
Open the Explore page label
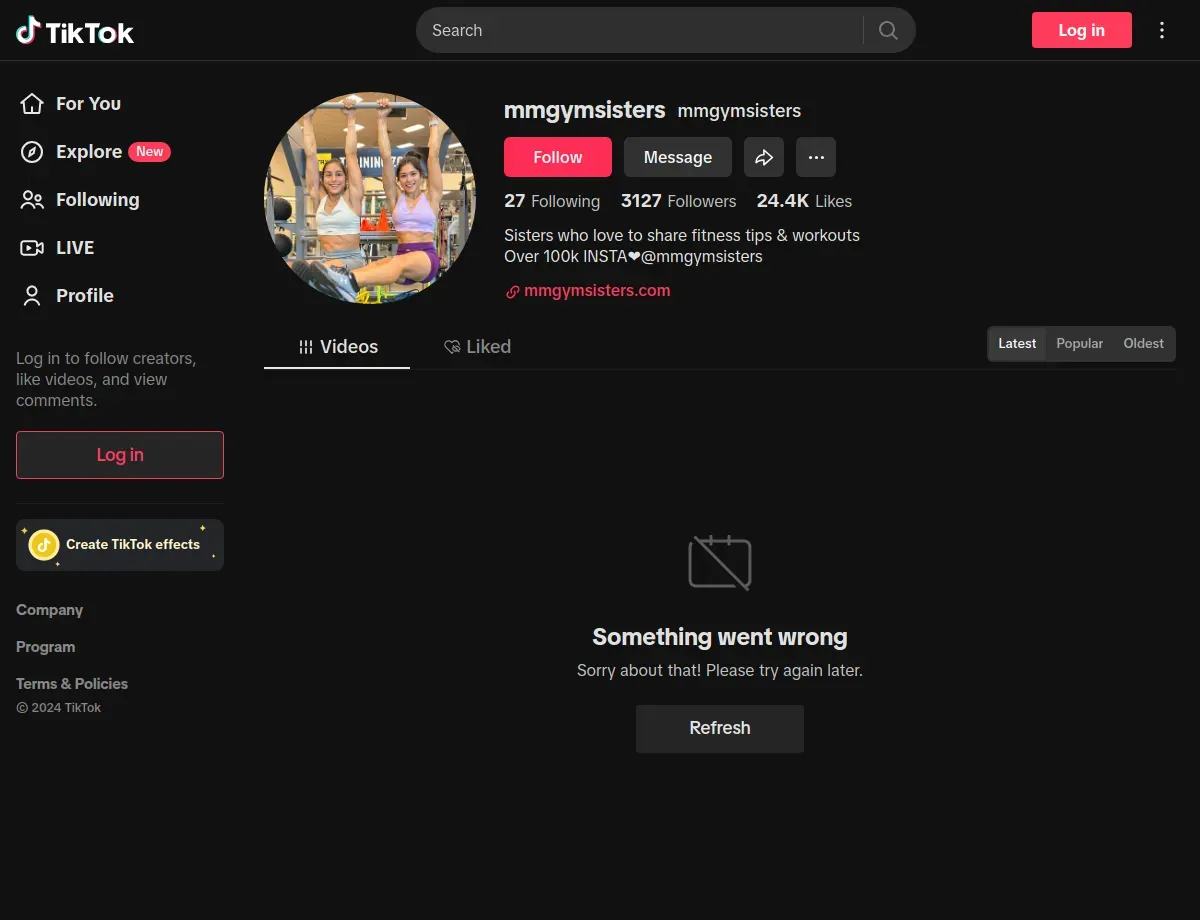point(89,152)
